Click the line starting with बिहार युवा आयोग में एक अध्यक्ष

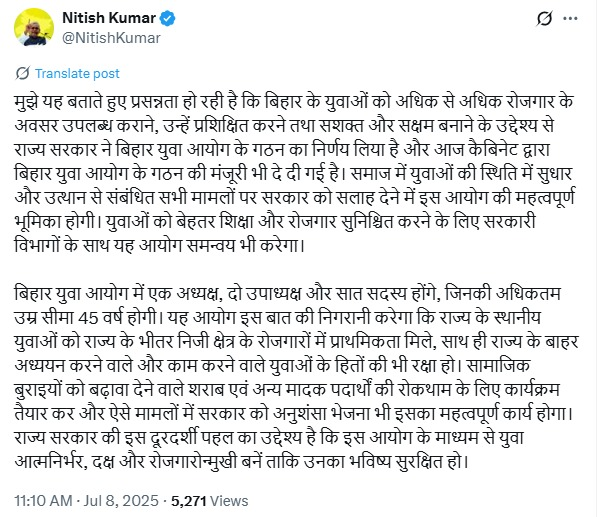pyautogui.click(x=287, y=294)
